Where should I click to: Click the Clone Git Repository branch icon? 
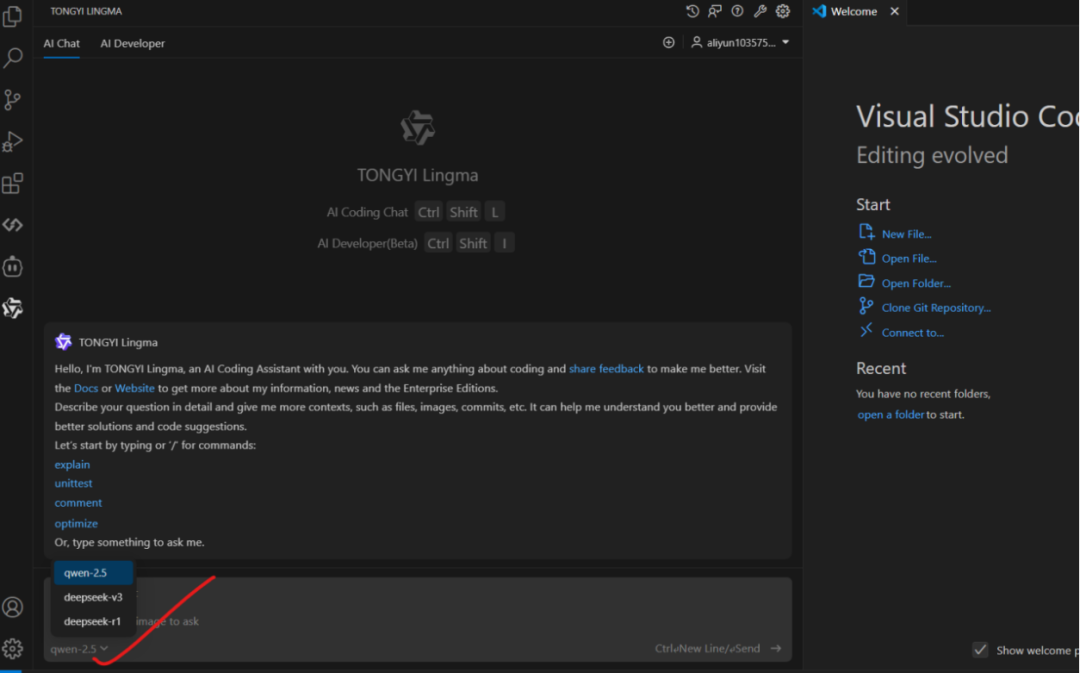866,306
